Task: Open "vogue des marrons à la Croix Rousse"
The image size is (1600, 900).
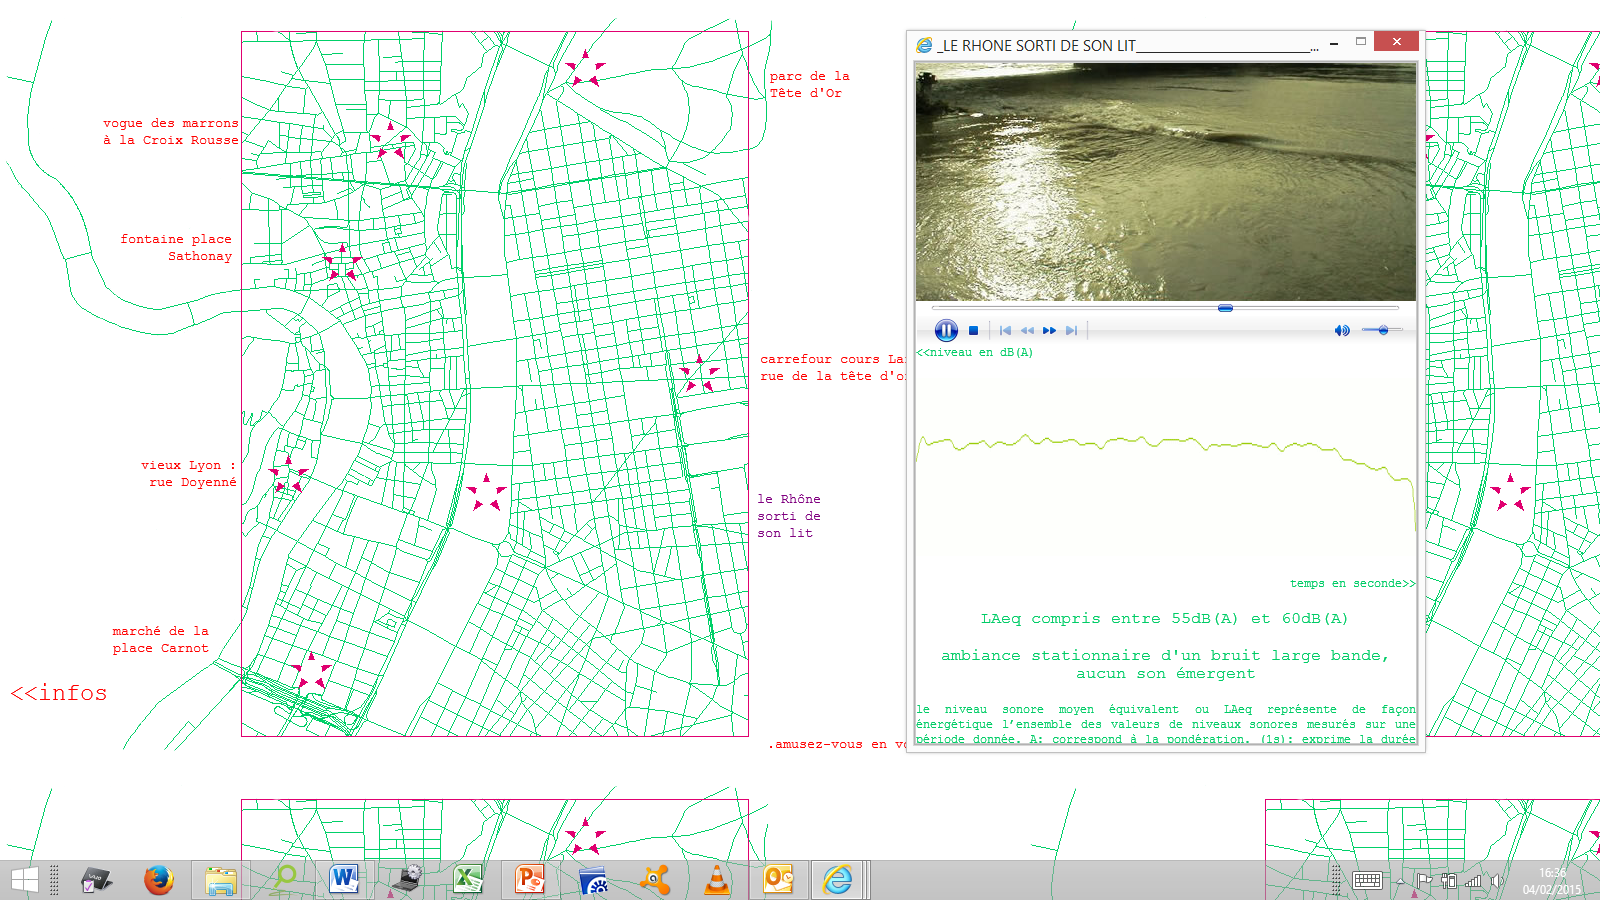Action: tap(171, 132)
